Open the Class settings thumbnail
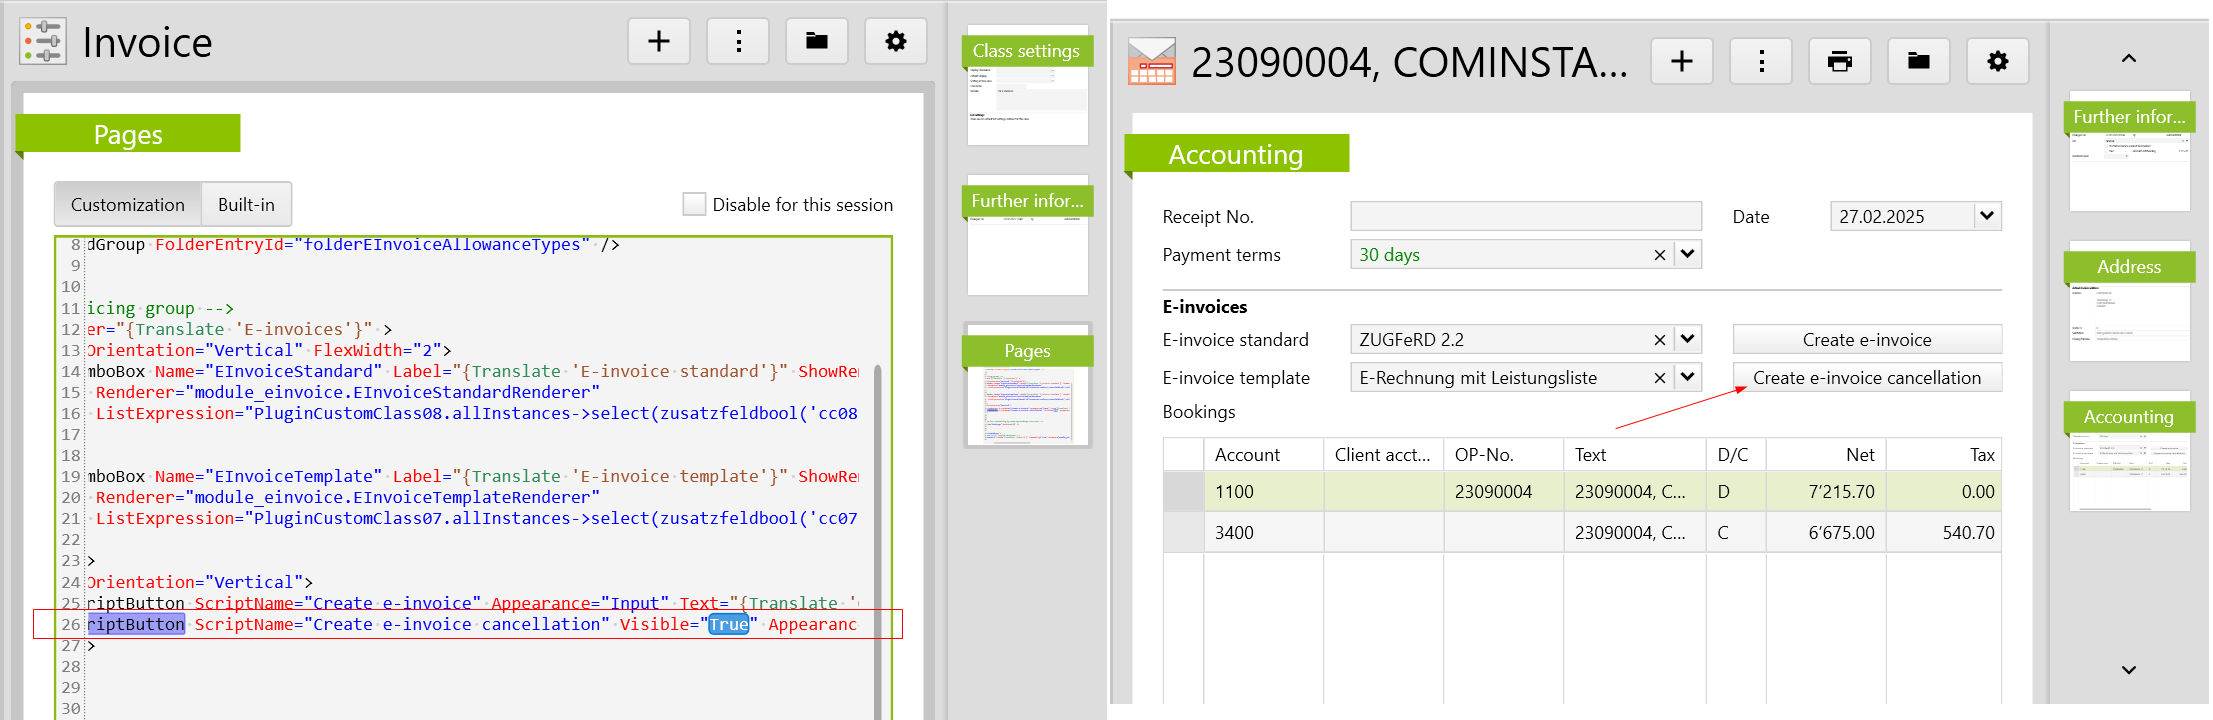This screenshot has width=2213, height=720. 1027,87
